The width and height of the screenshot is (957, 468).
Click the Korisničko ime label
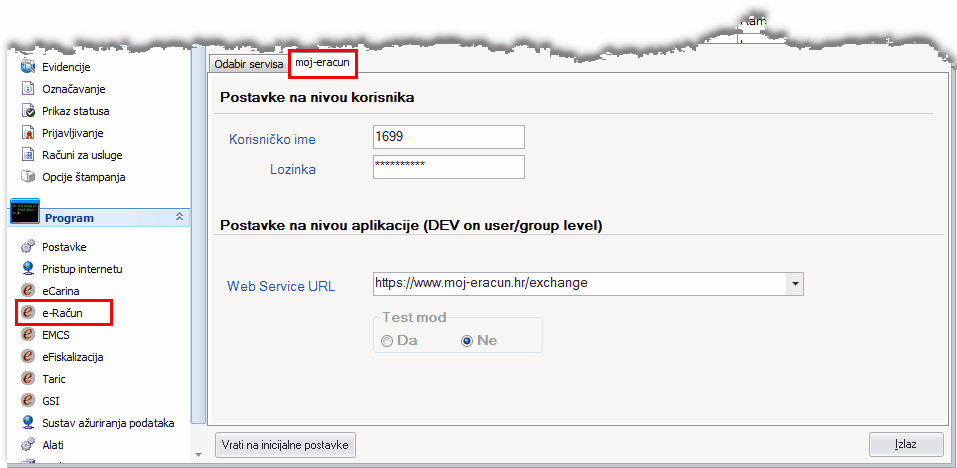272,139
